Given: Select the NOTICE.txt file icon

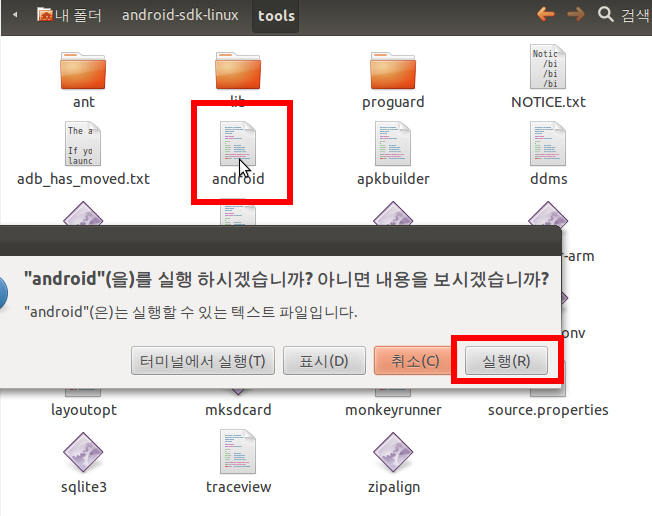Looking at the screenshot, I should [548, 67].
